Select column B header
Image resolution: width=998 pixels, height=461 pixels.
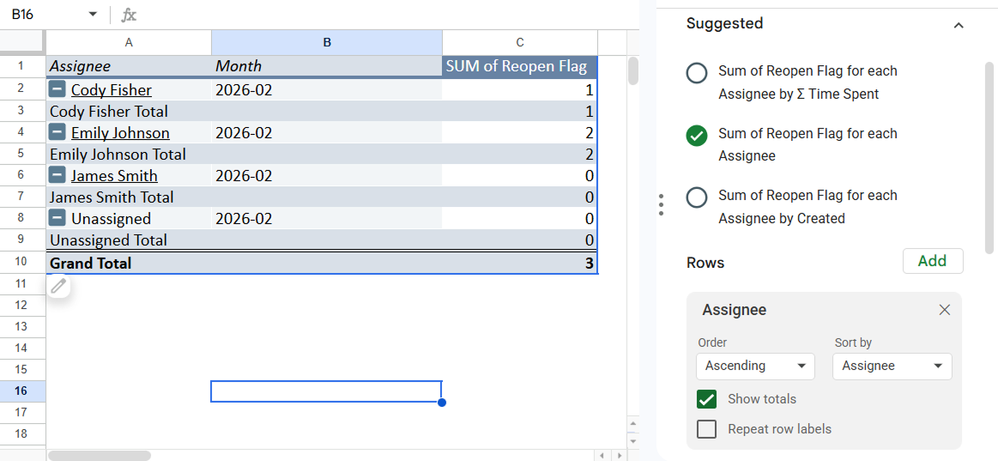[x=326, y=42]
